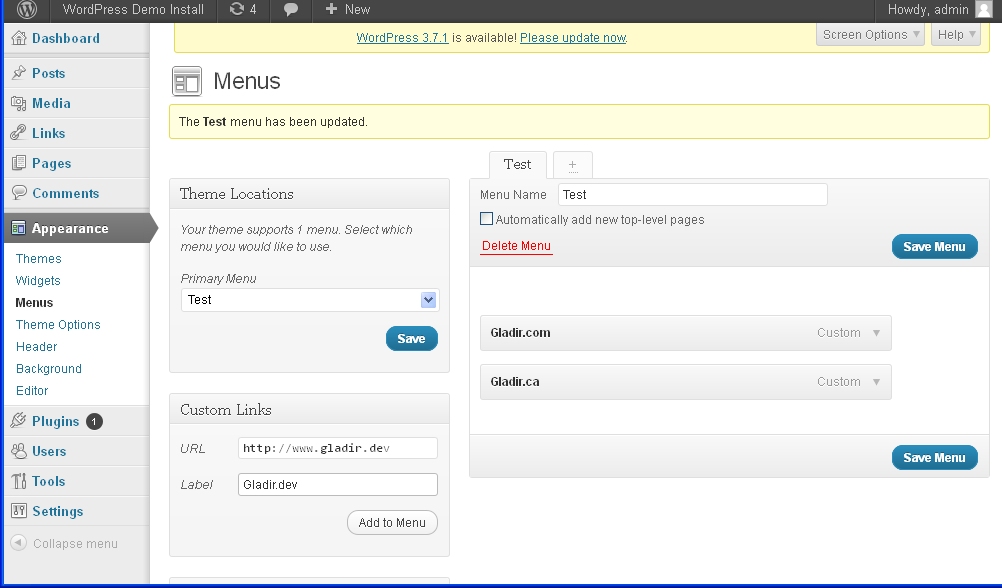Click the comments bubble in admin bar
Screen dimensions: 1002x588
point(291,10)
